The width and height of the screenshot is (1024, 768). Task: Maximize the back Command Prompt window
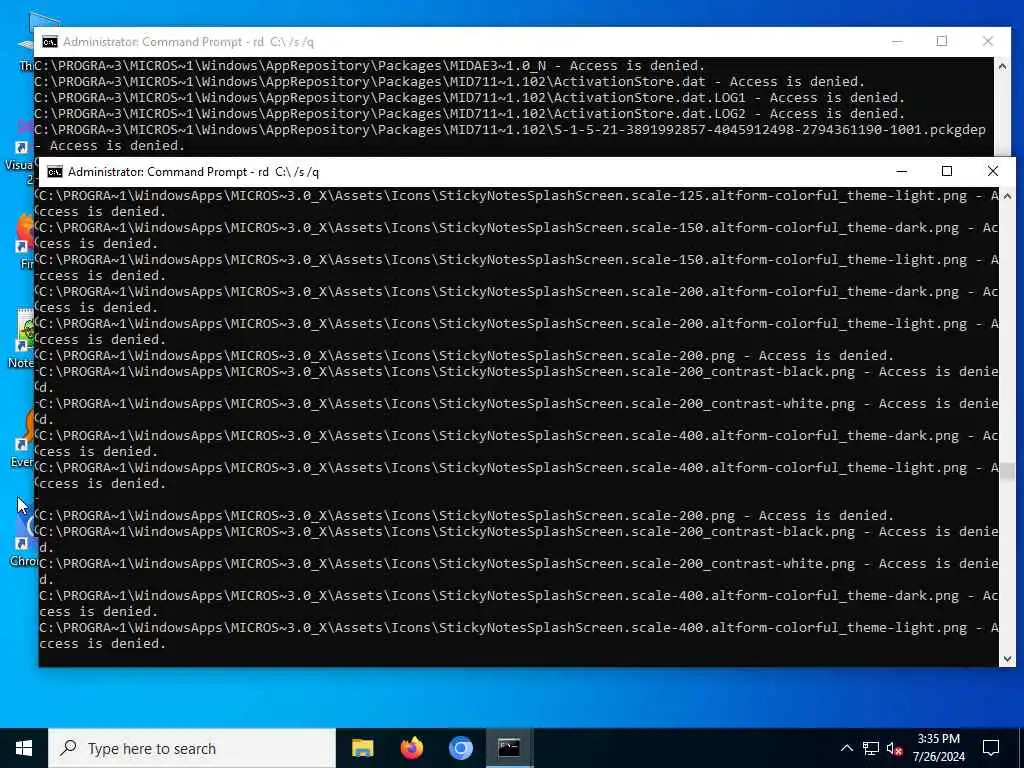[x=942, y=41]
